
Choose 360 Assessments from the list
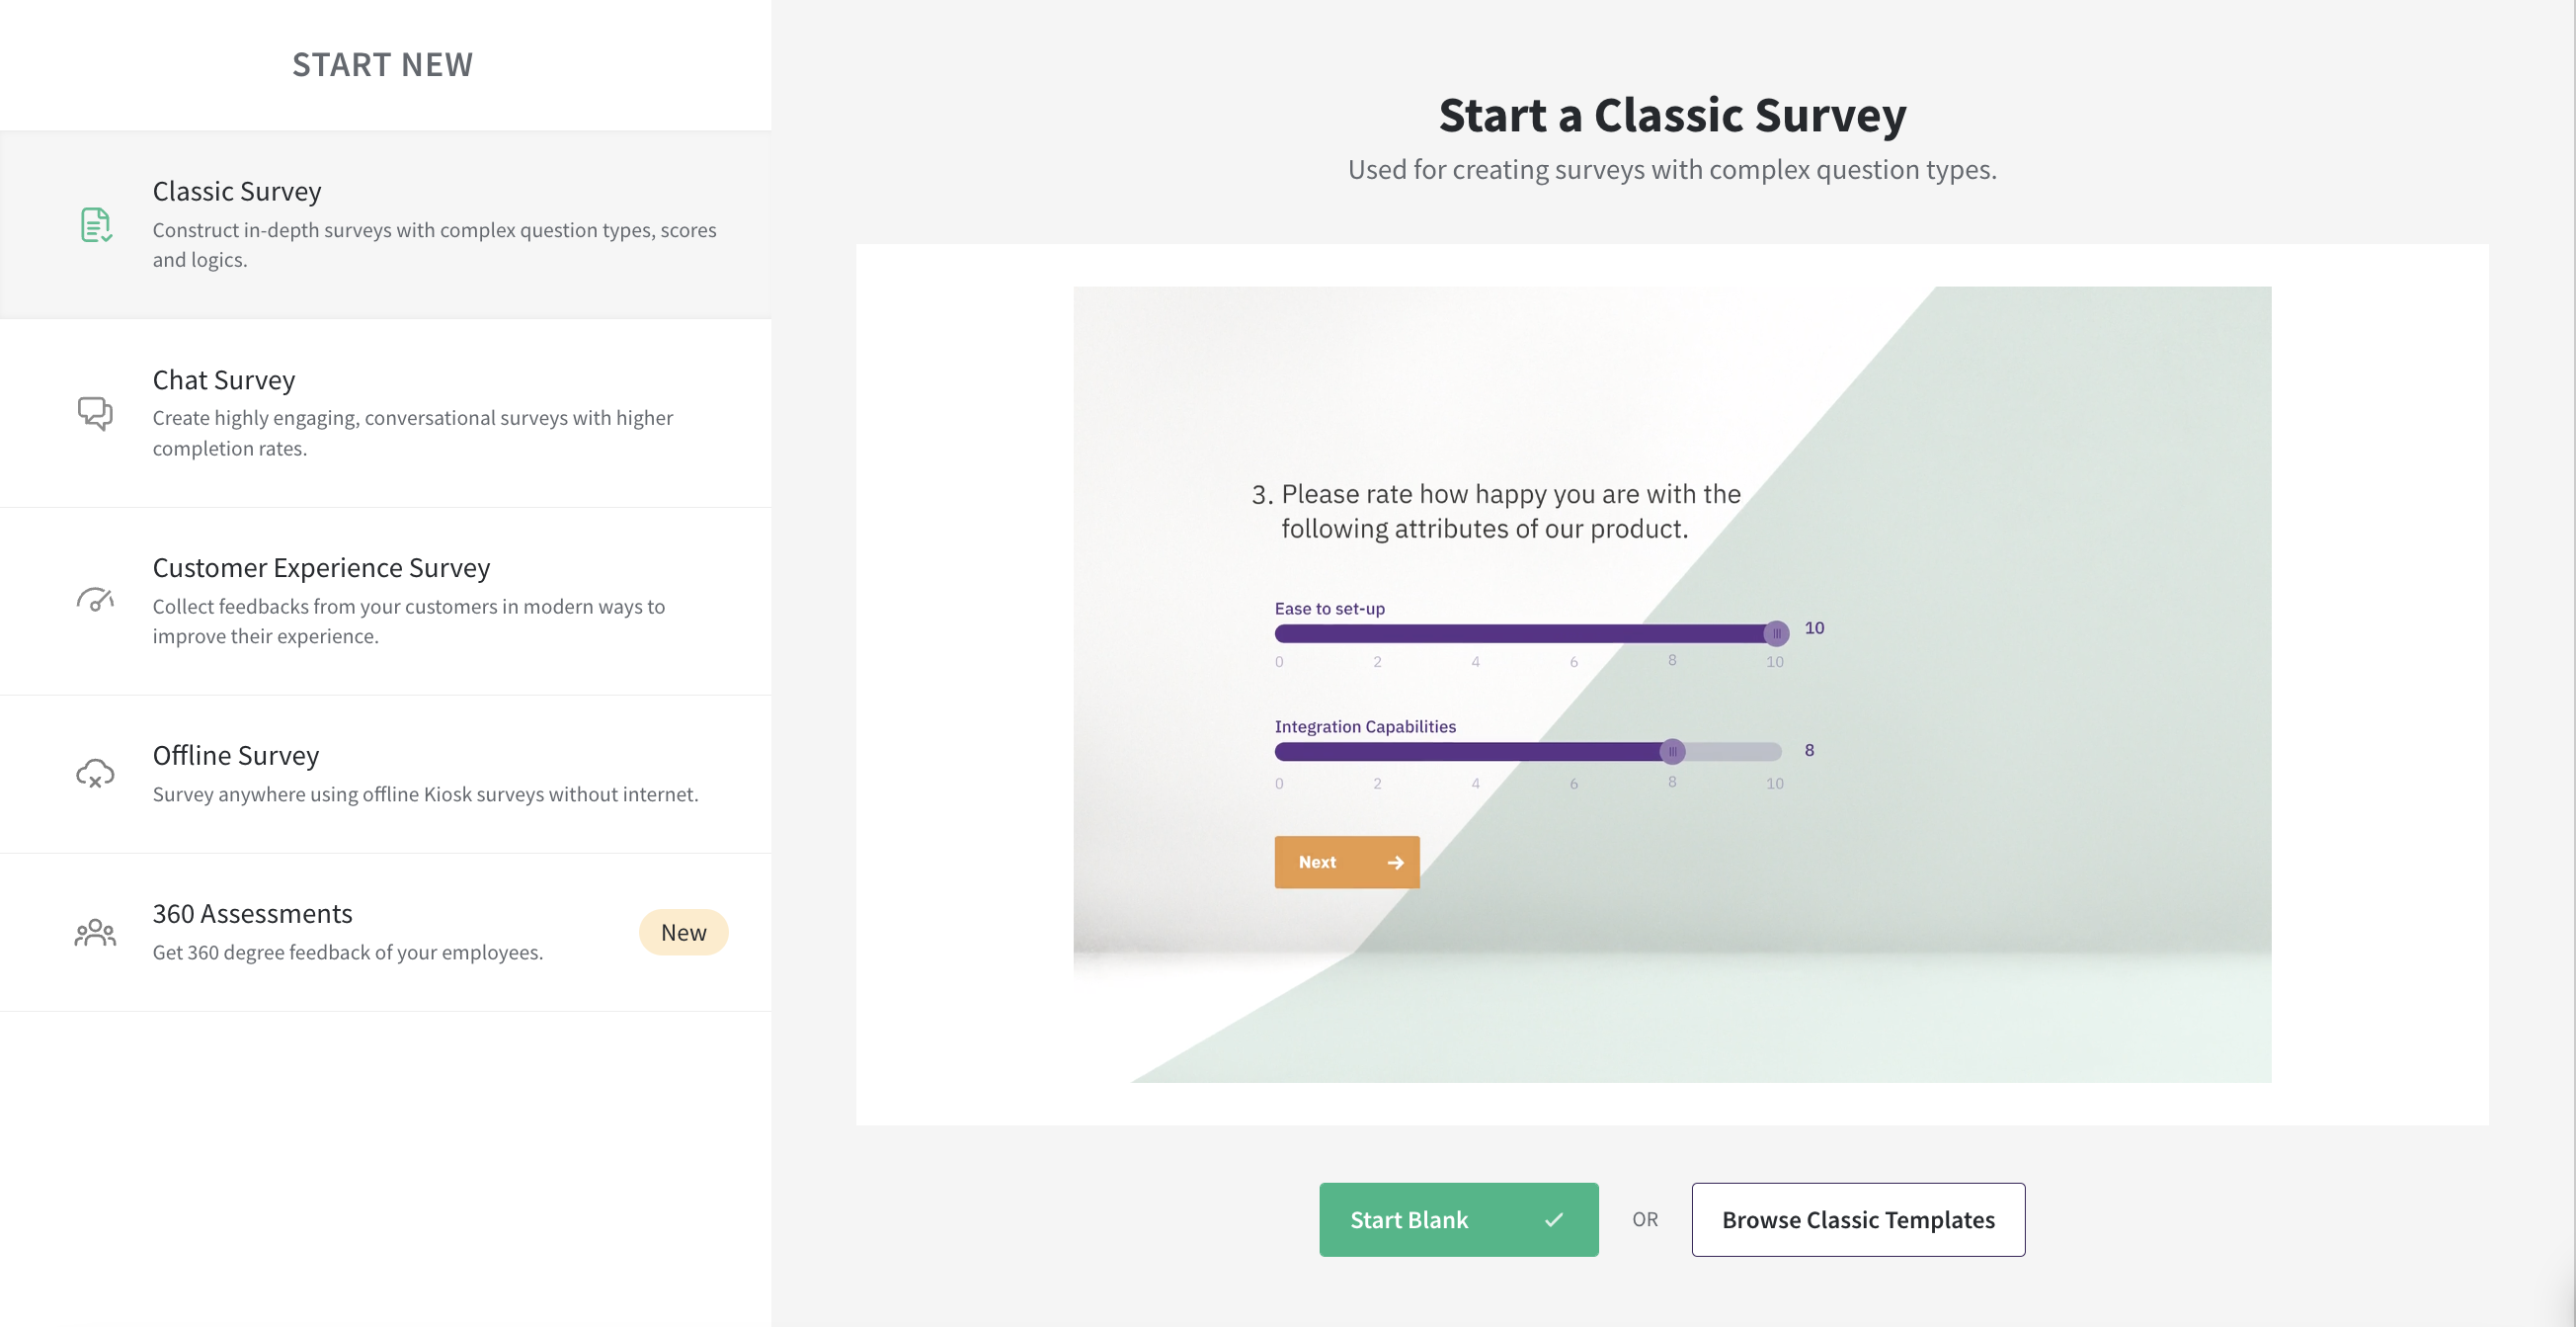pyautogui.click(x=386, y=933)
